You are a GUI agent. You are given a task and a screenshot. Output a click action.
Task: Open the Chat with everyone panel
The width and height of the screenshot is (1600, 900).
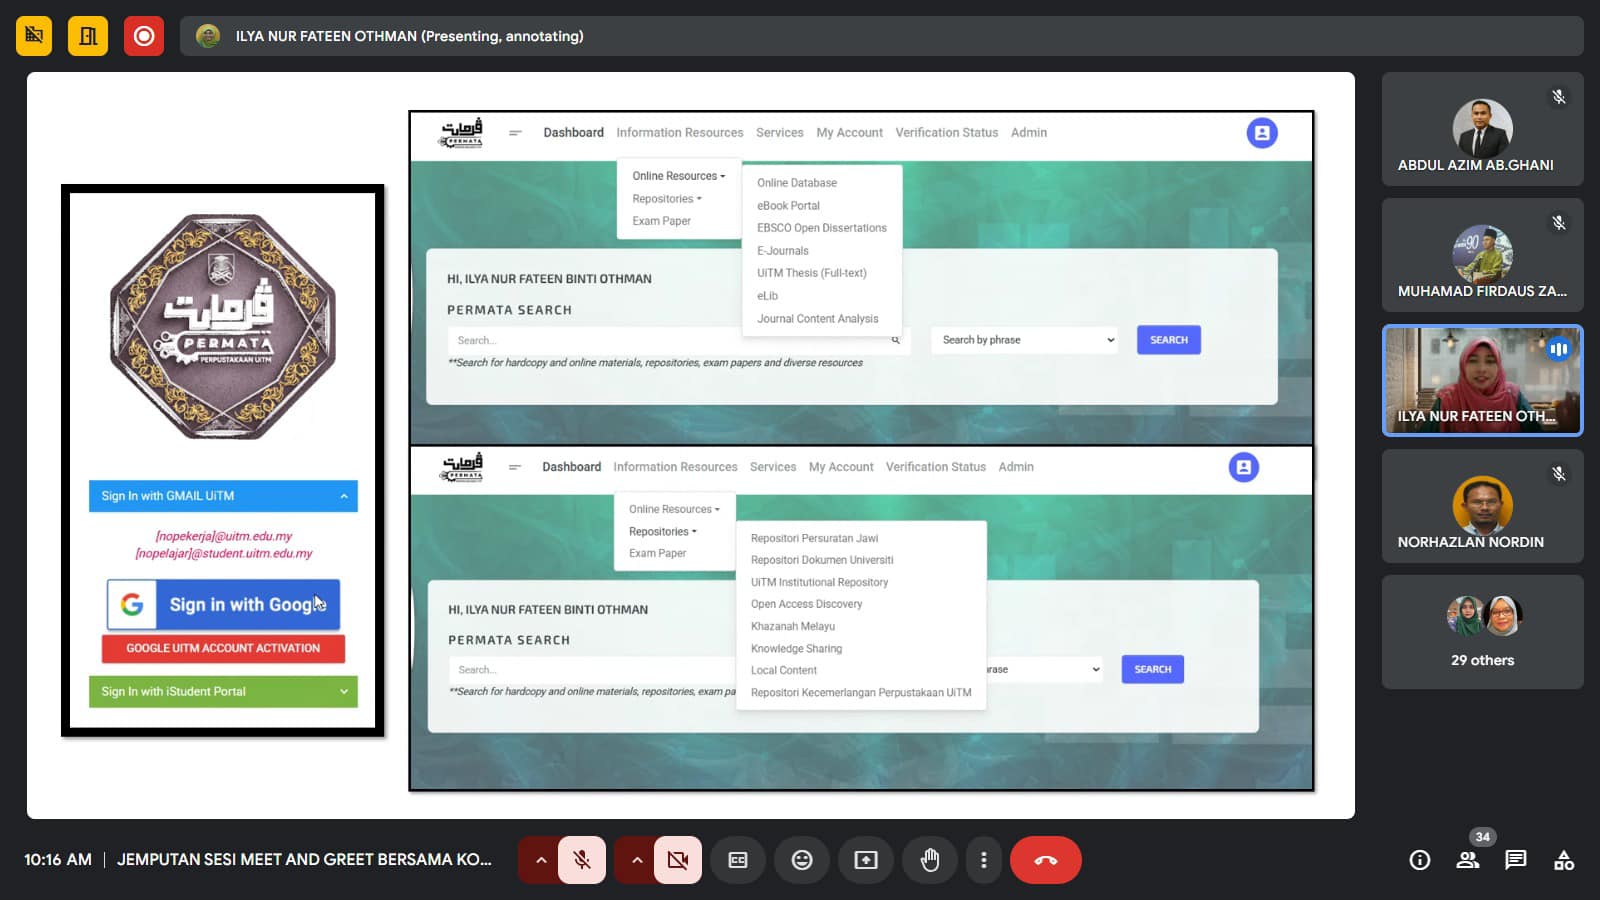tap(1516, 860)
